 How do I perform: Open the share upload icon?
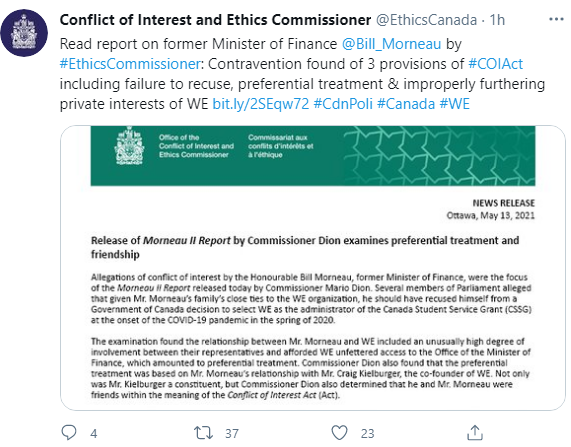coord(475,432)
